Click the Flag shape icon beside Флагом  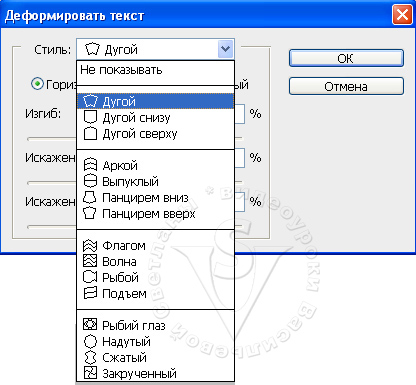click(x=90, y=245)
